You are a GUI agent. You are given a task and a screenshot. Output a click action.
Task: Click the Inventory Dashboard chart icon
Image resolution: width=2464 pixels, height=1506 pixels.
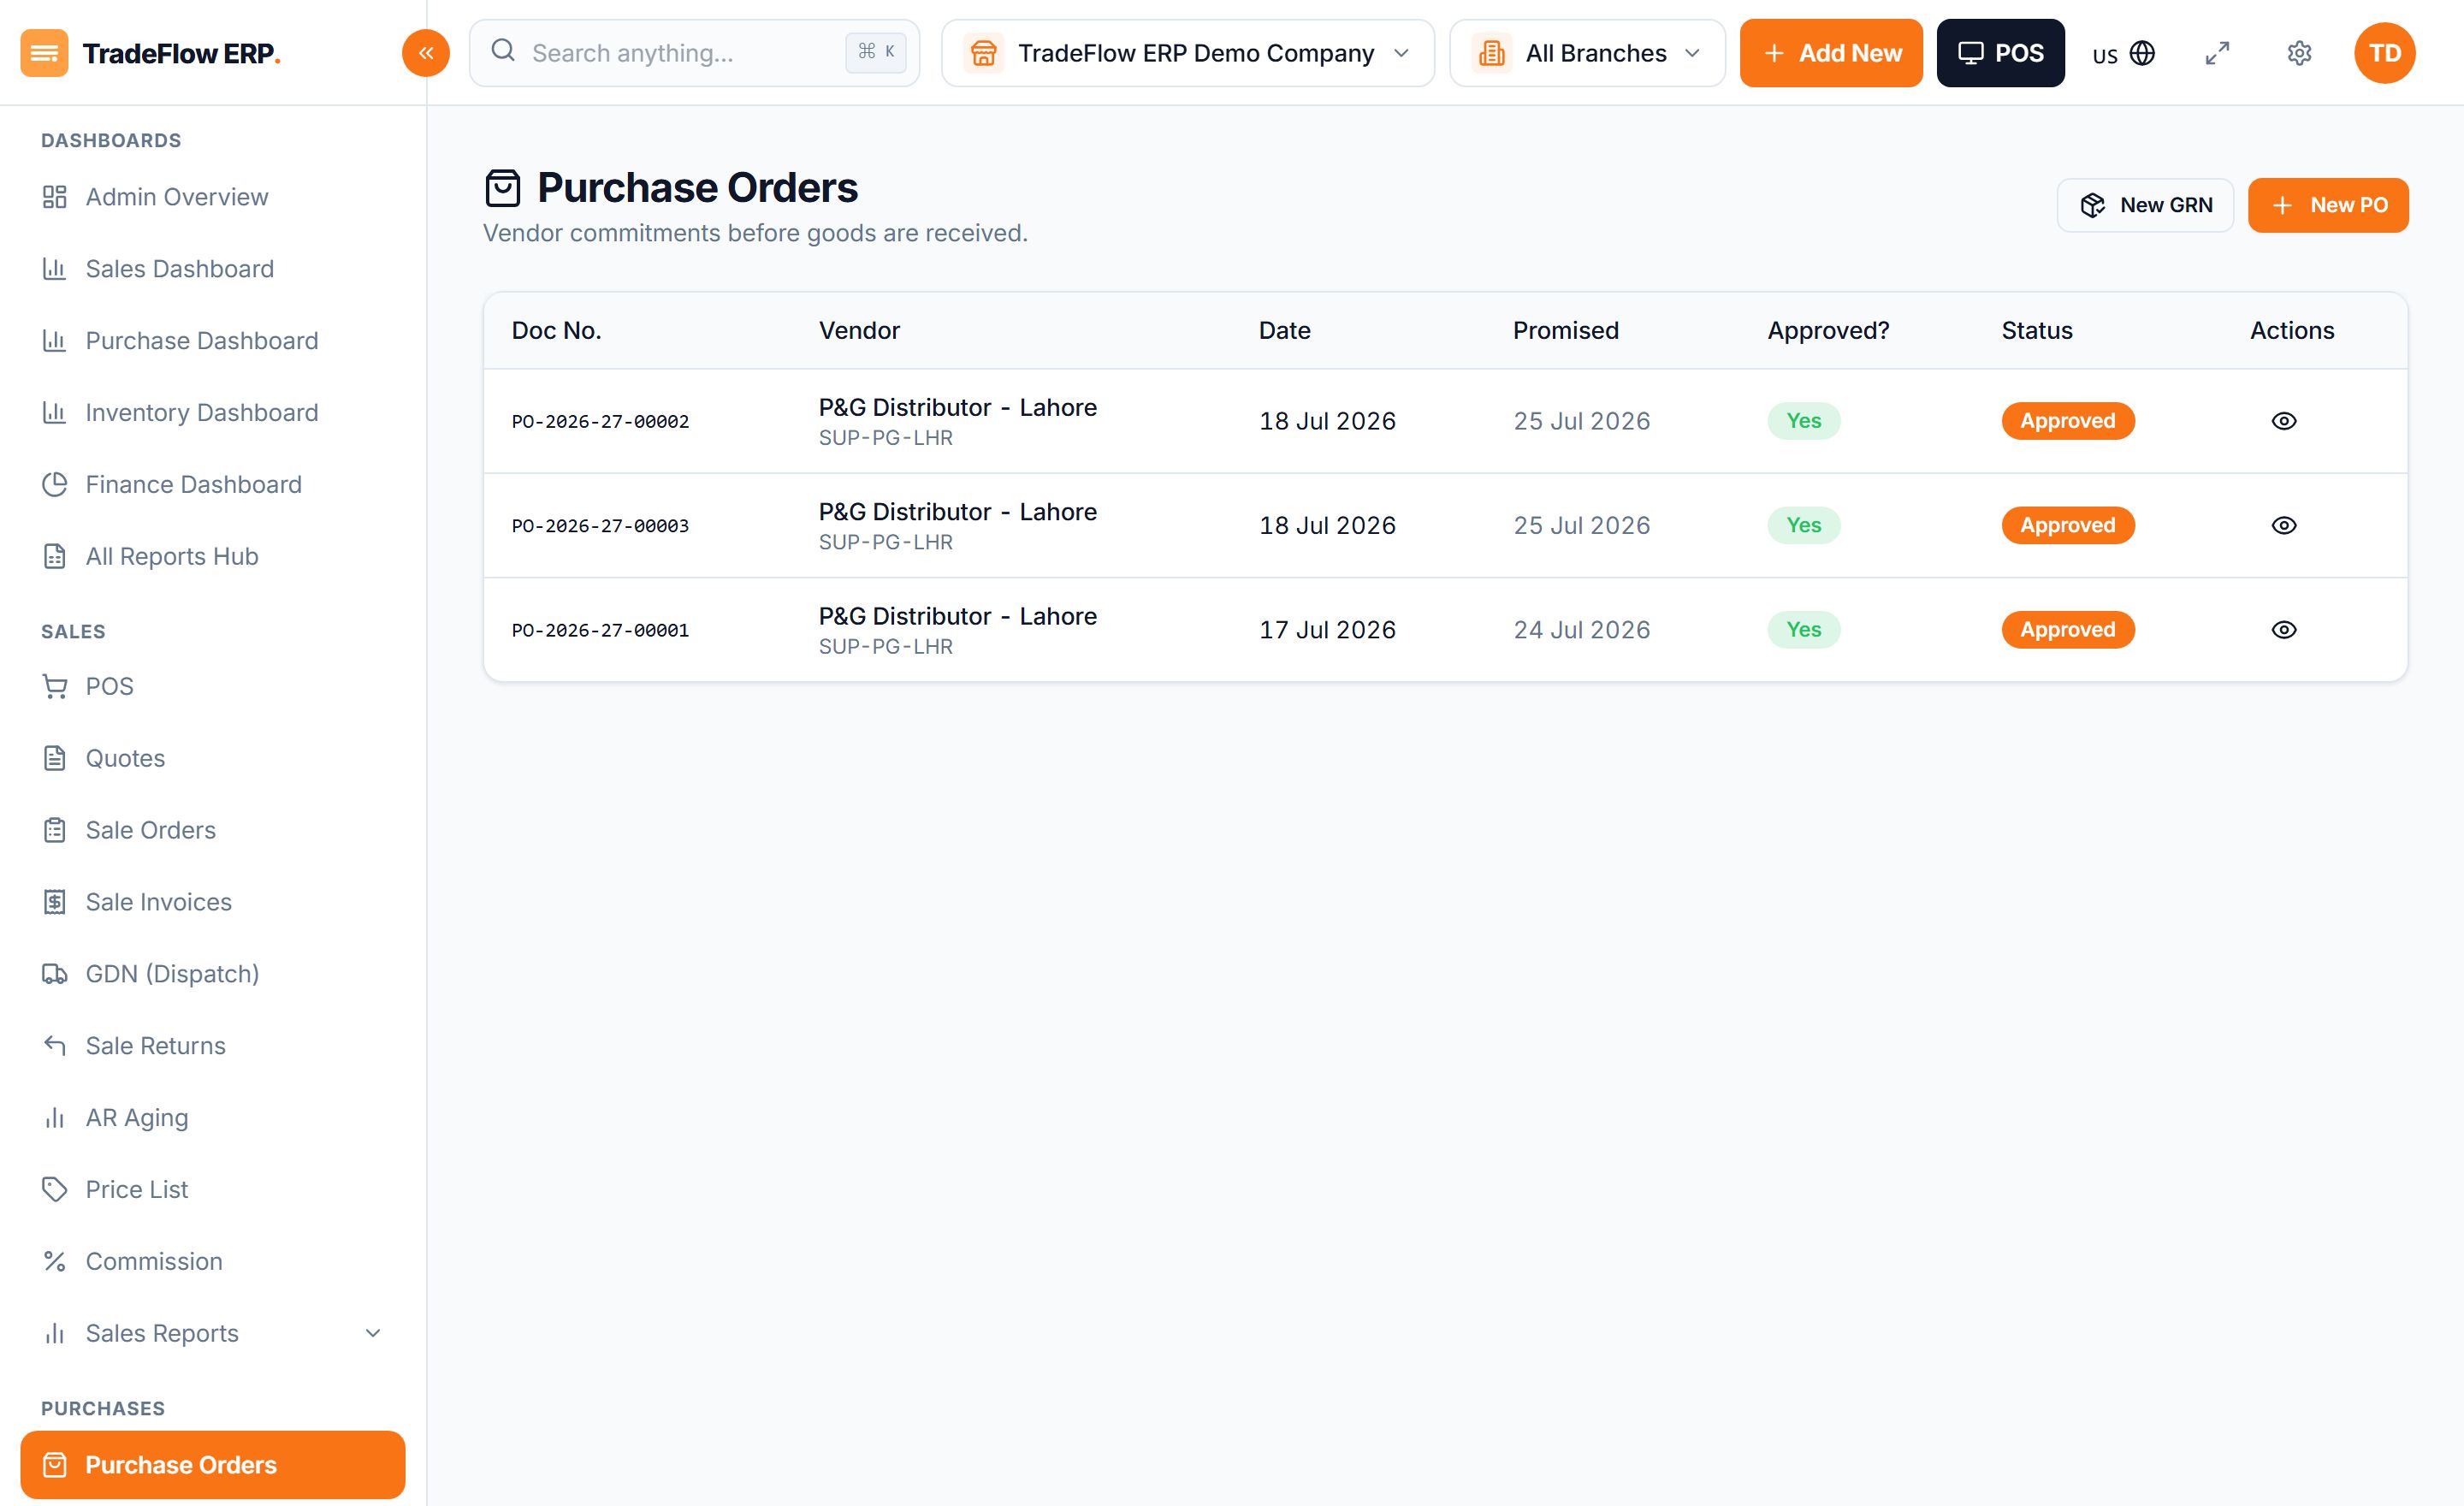(x=54, y=412)
